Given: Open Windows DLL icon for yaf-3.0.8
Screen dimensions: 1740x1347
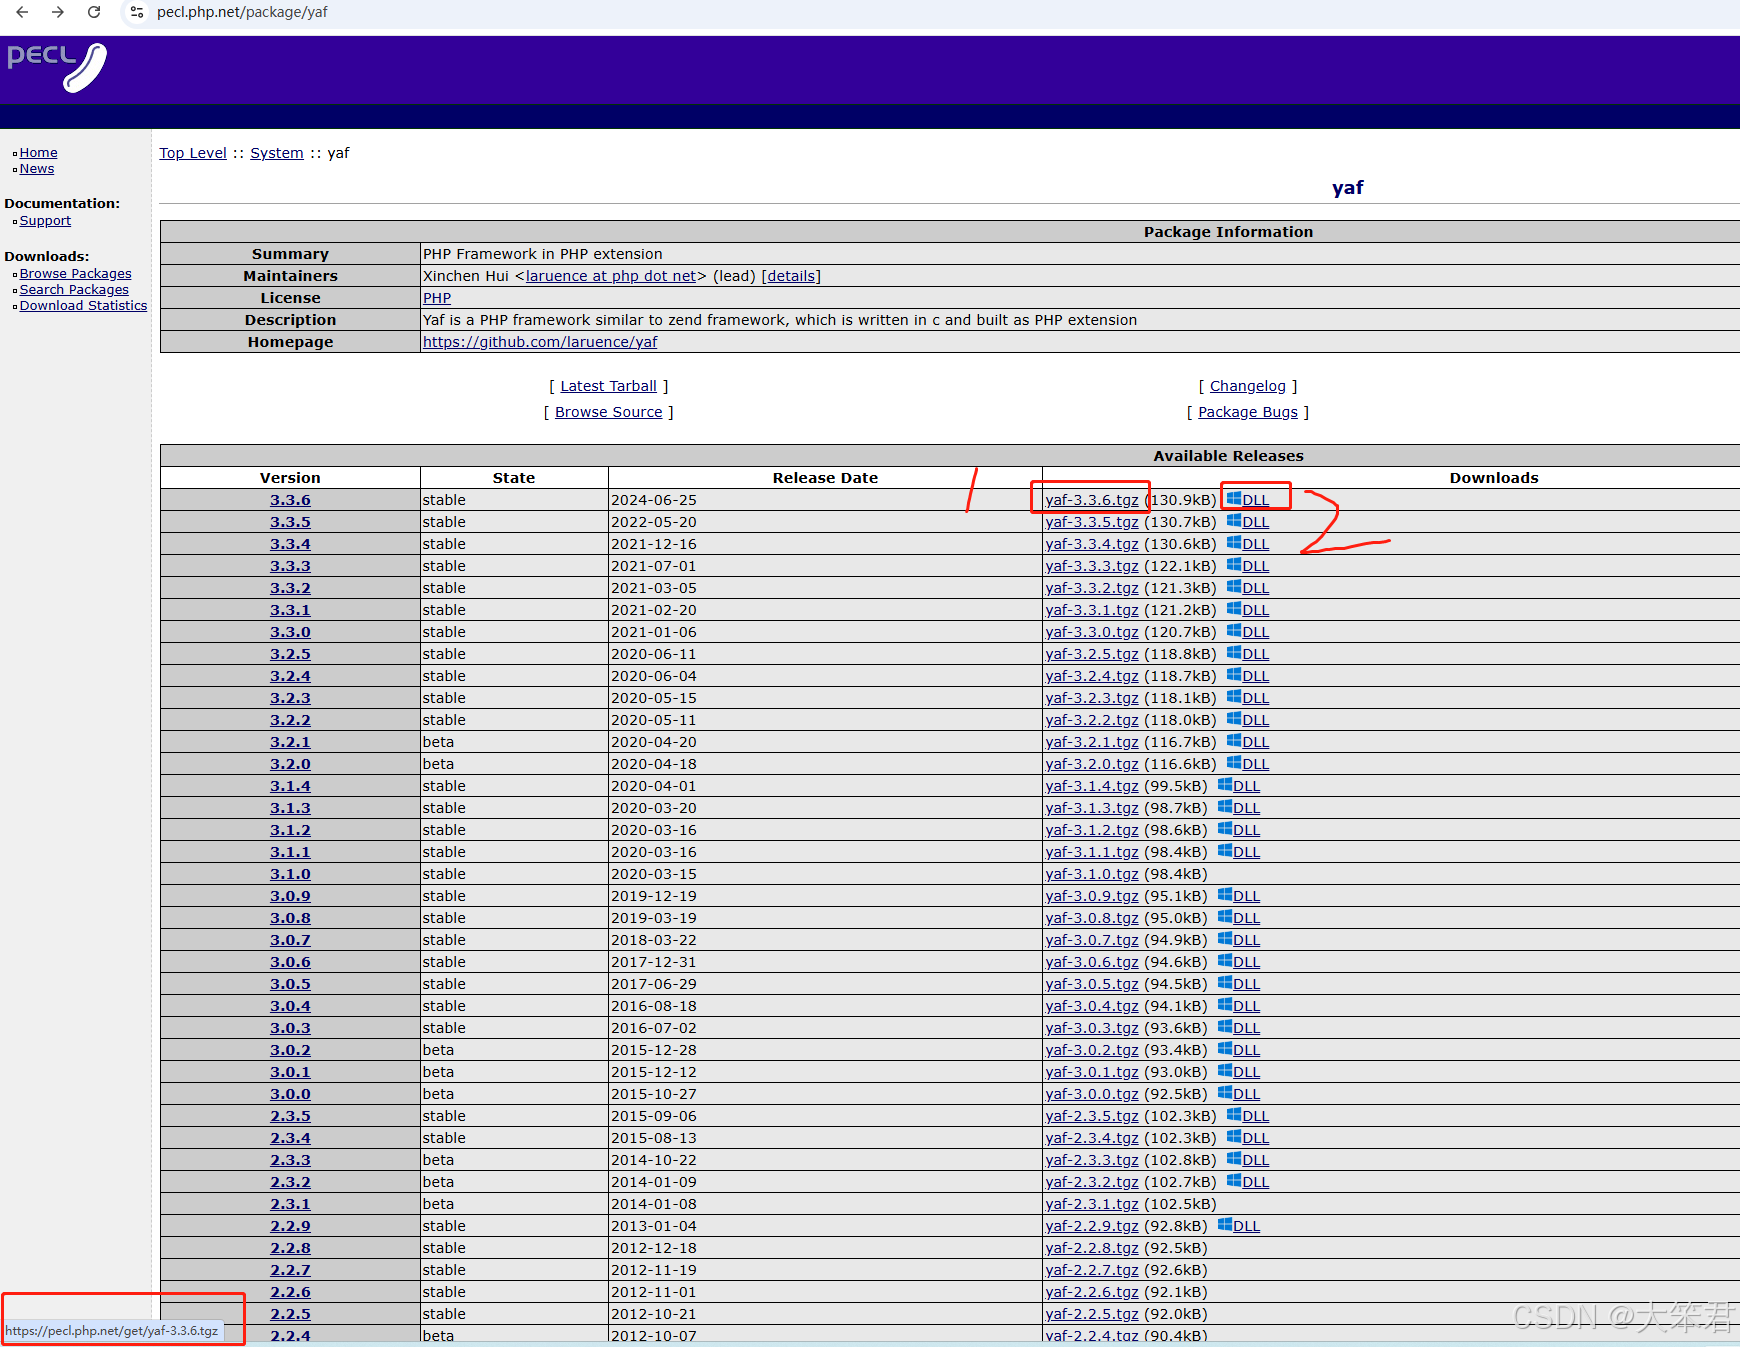Looking at the screenshot, I should [x=1225, y=917].
